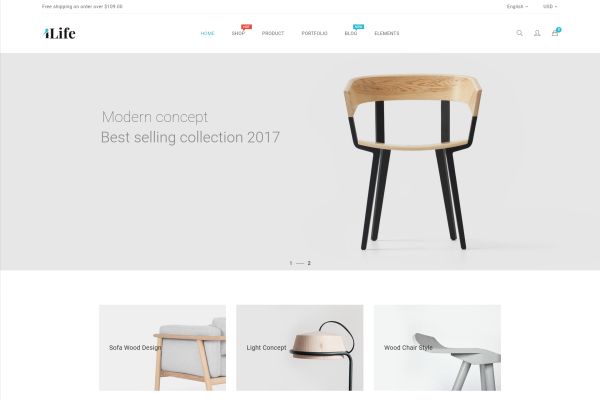Click the search magnifier icon
This screenshot has height=400, width=600.
point(519,33)
